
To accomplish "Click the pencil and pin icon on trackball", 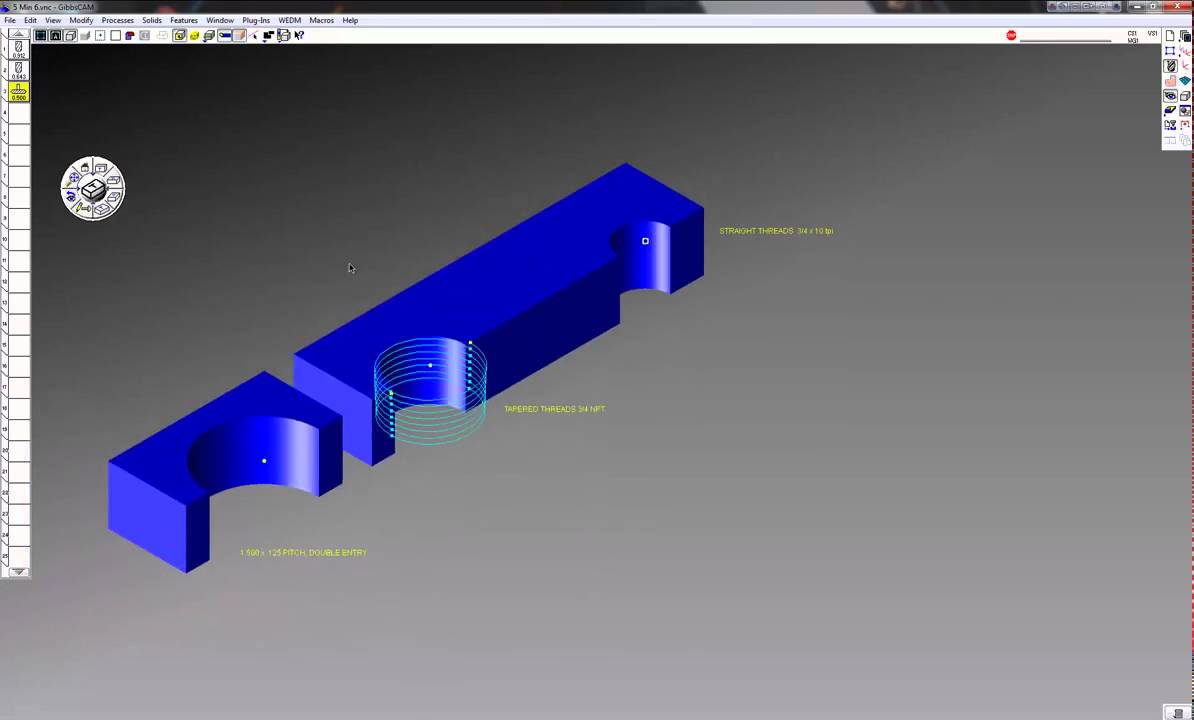I will tap(83, 207).
